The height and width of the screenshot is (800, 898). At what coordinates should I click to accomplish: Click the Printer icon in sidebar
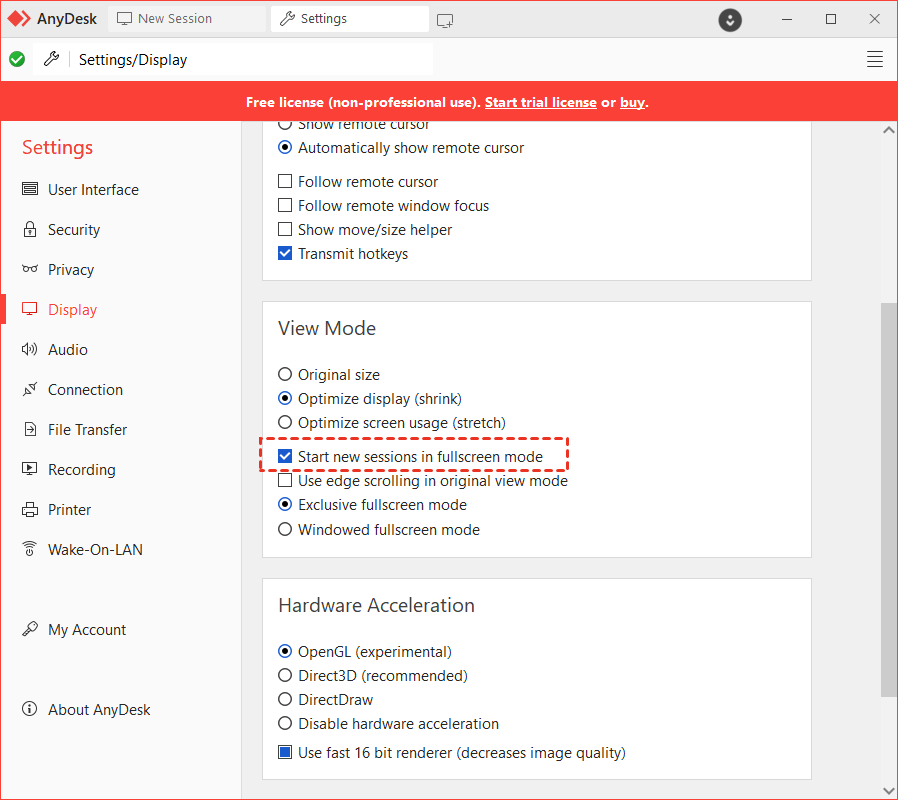(x=30, y=510)
